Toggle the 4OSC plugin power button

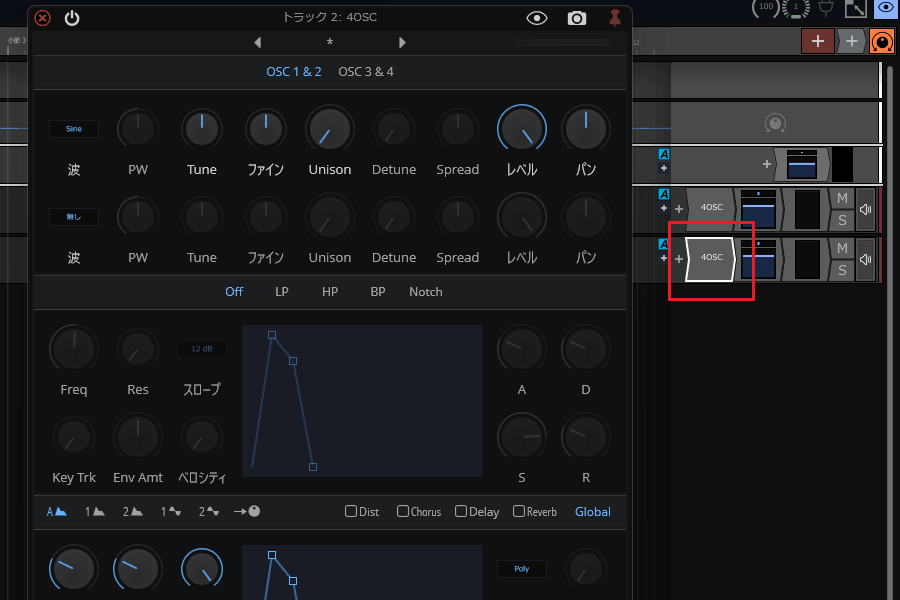tap(72, 18)
